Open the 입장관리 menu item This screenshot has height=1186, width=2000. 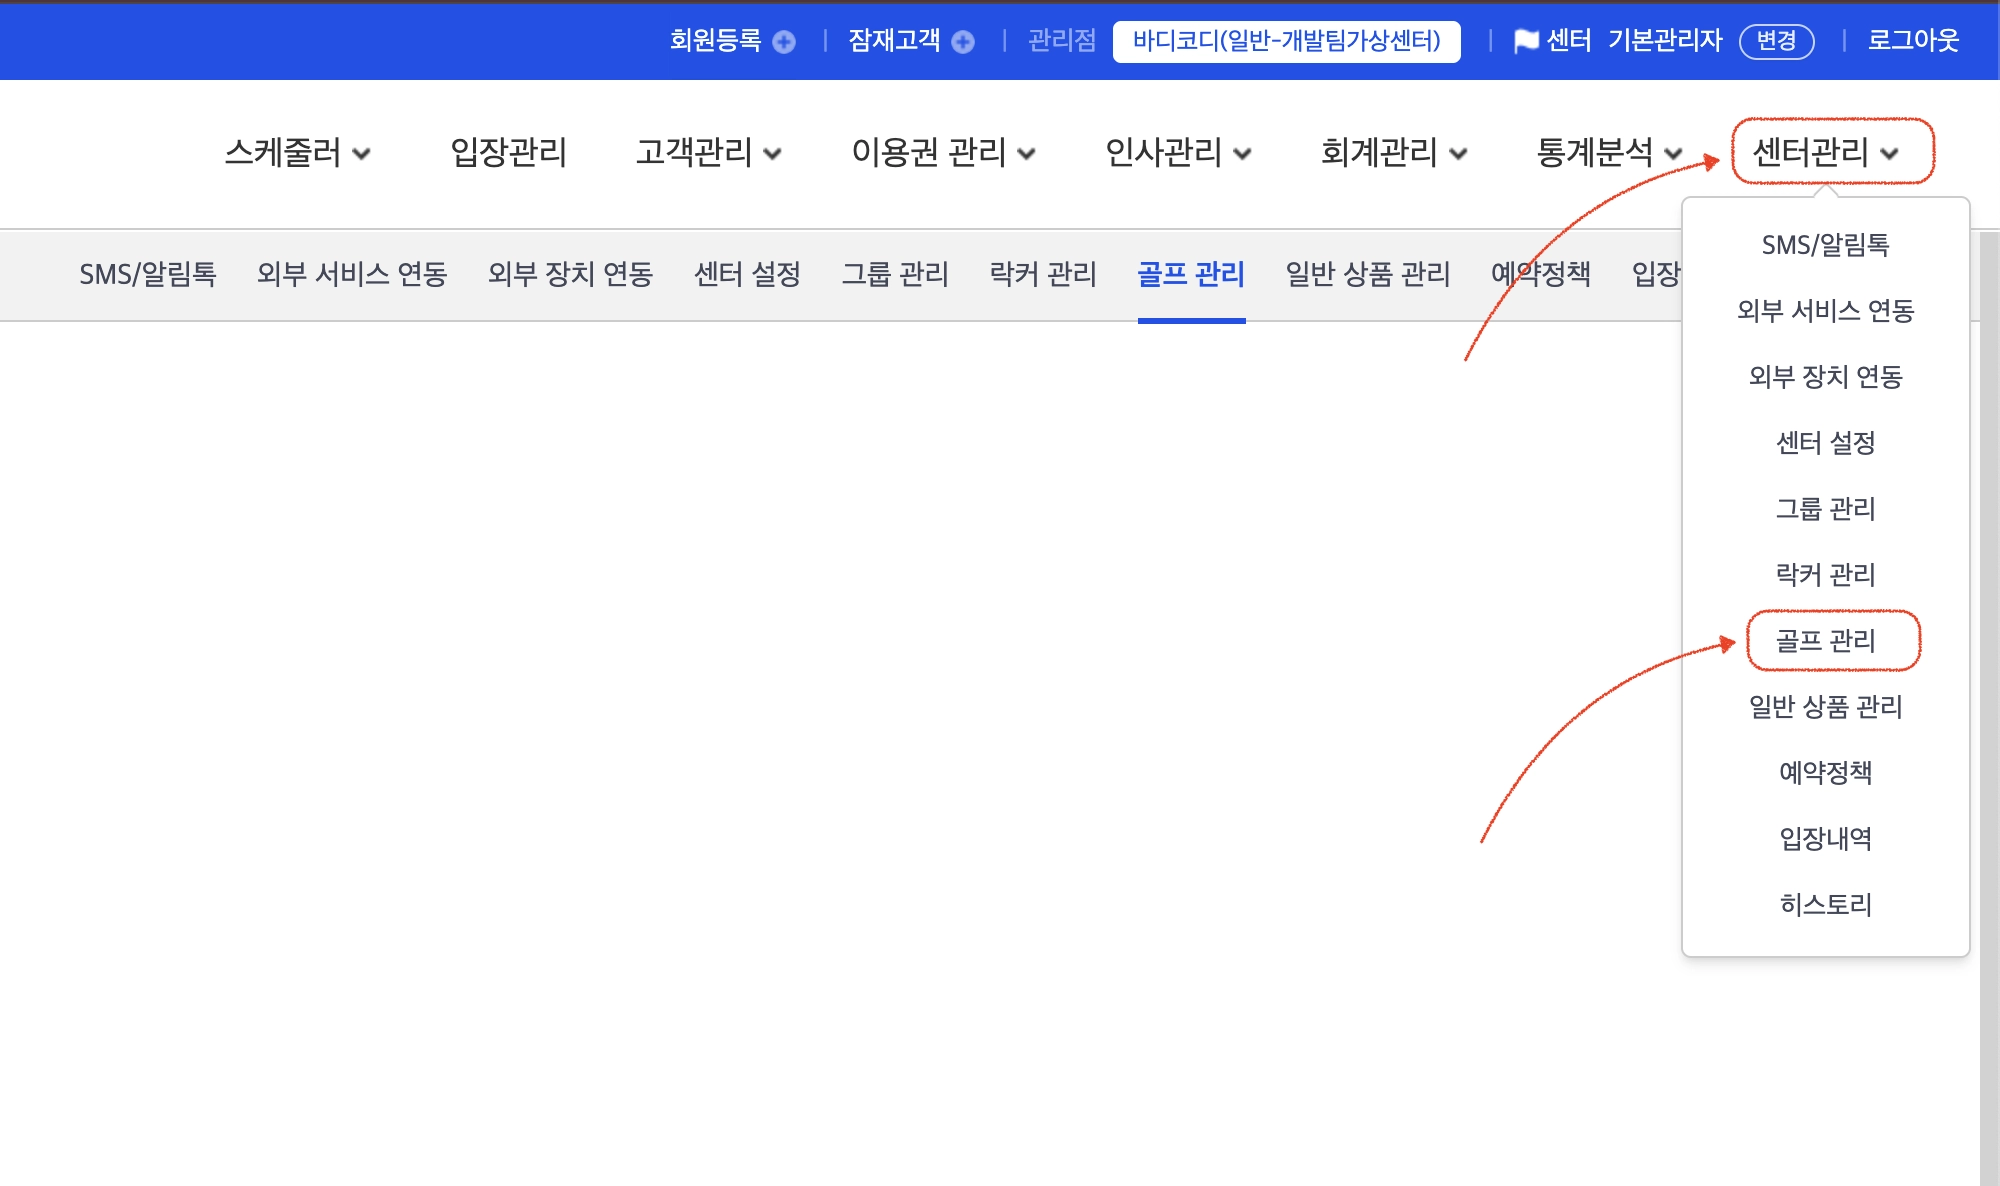tap(508, 153)
